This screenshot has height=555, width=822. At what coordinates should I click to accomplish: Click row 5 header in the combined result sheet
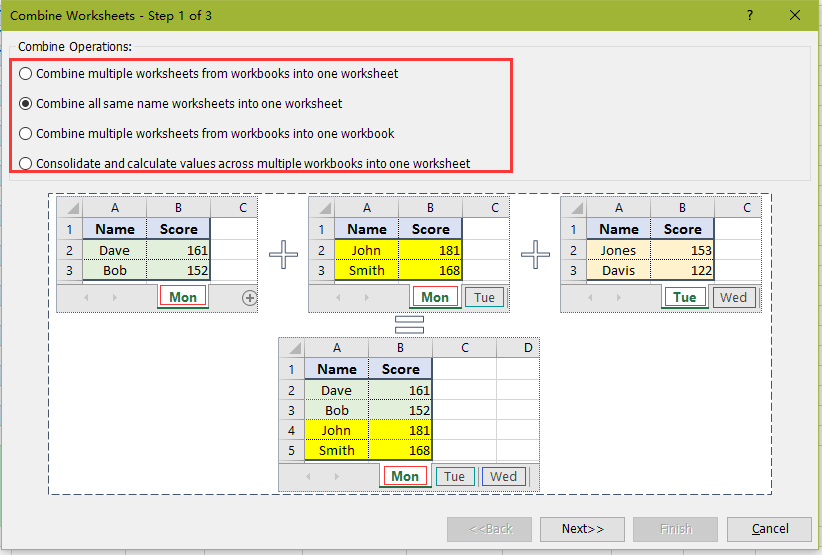tap(291, 450)
